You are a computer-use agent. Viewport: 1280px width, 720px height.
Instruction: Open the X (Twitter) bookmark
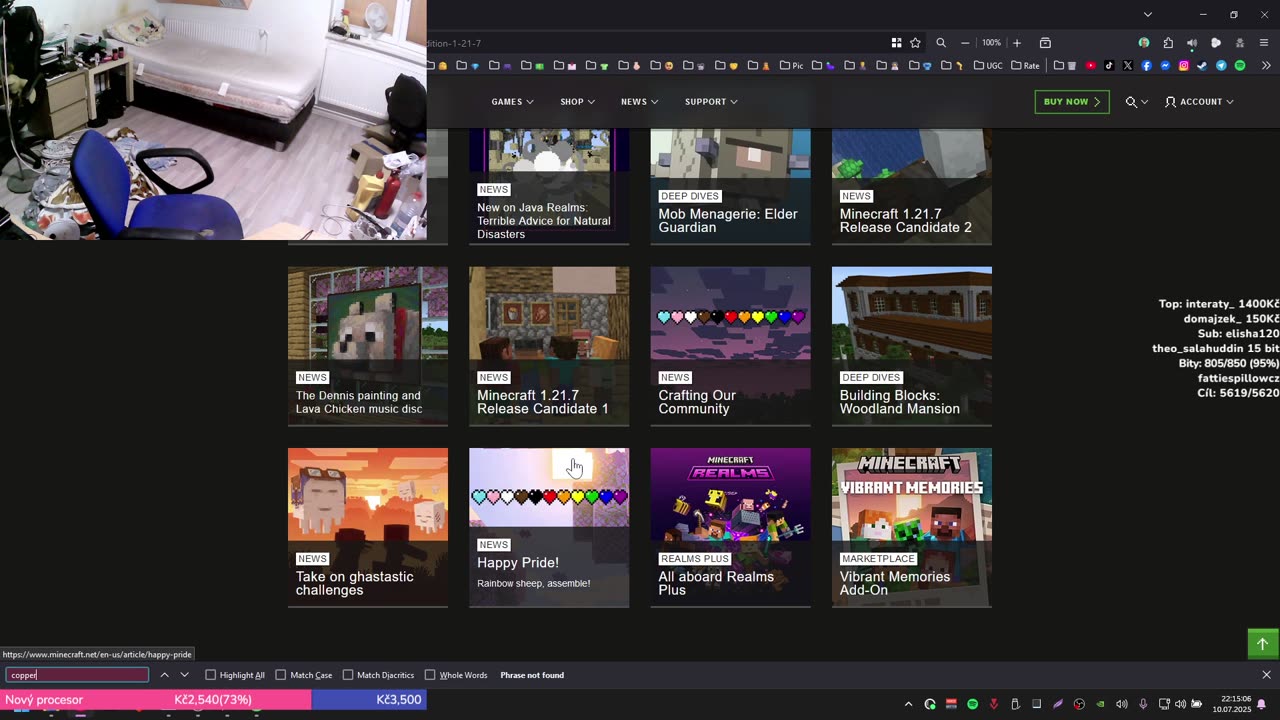point(1128,66)
